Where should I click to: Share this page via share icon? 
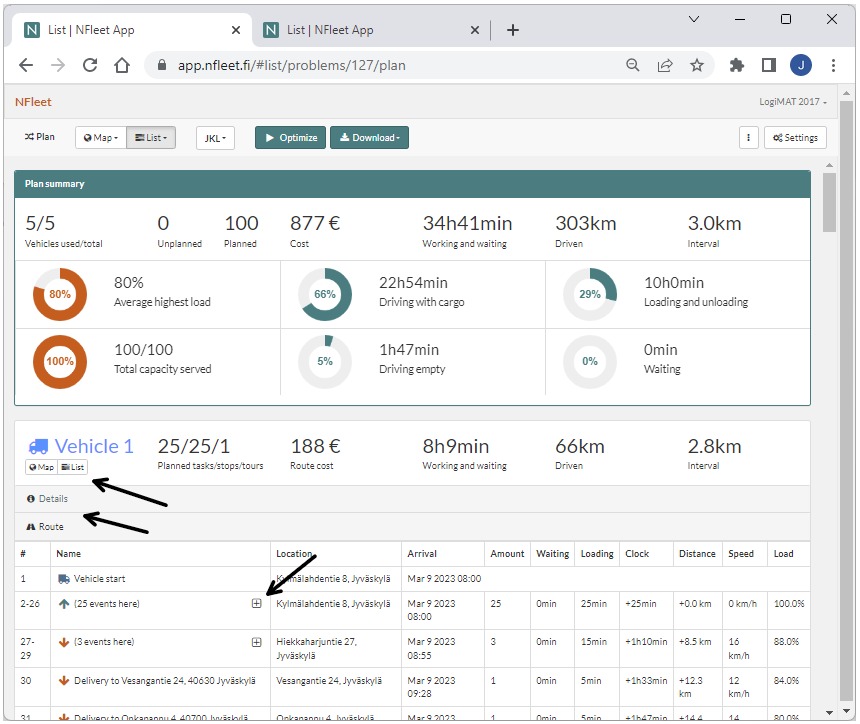[665, 65]
